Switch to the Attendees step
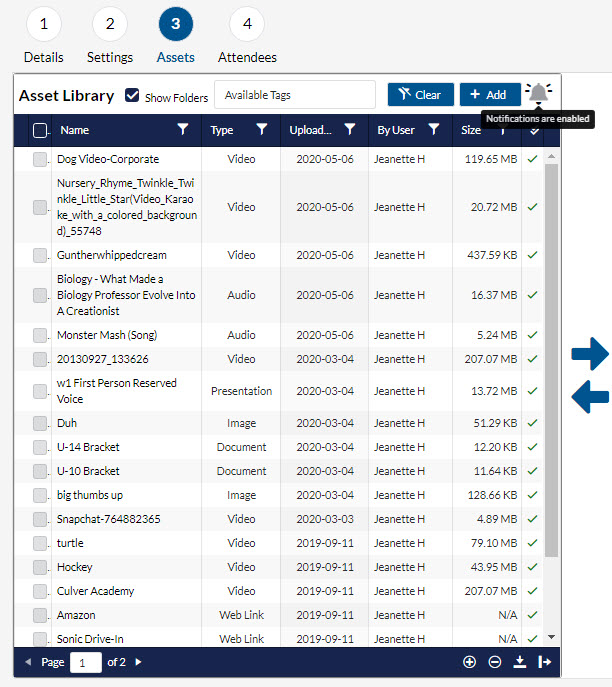 (247, 24)
